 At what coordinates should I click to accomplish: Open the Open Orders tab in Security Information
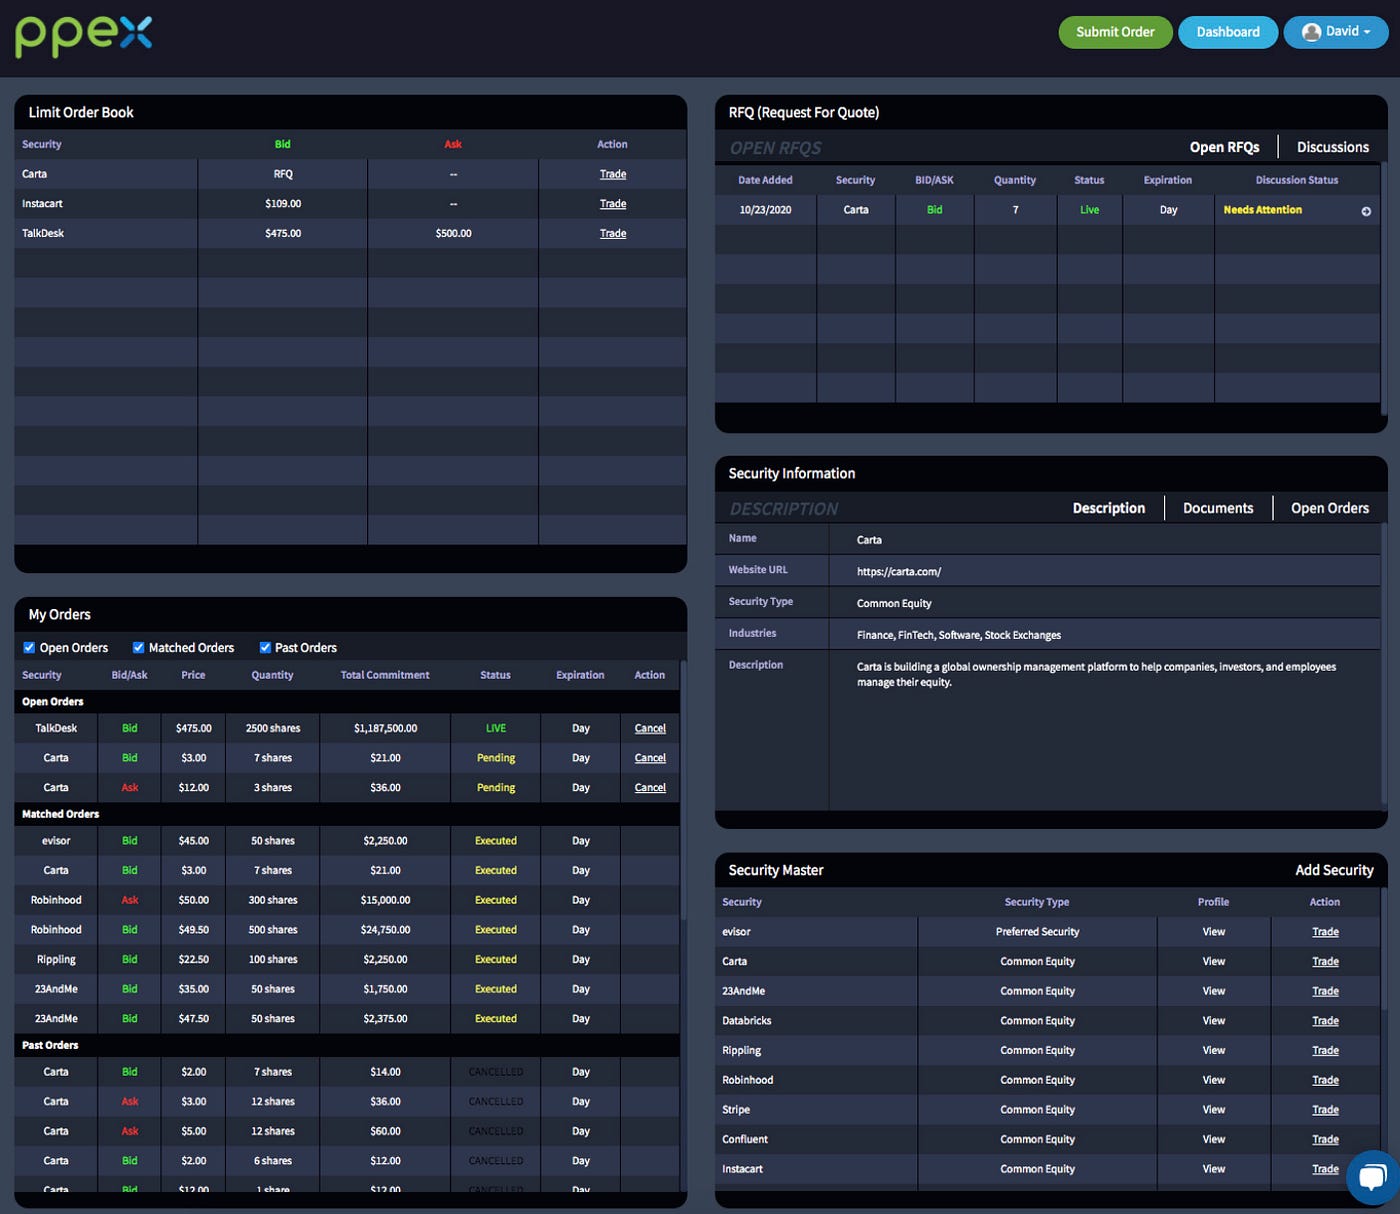(x=1330, y=508)
